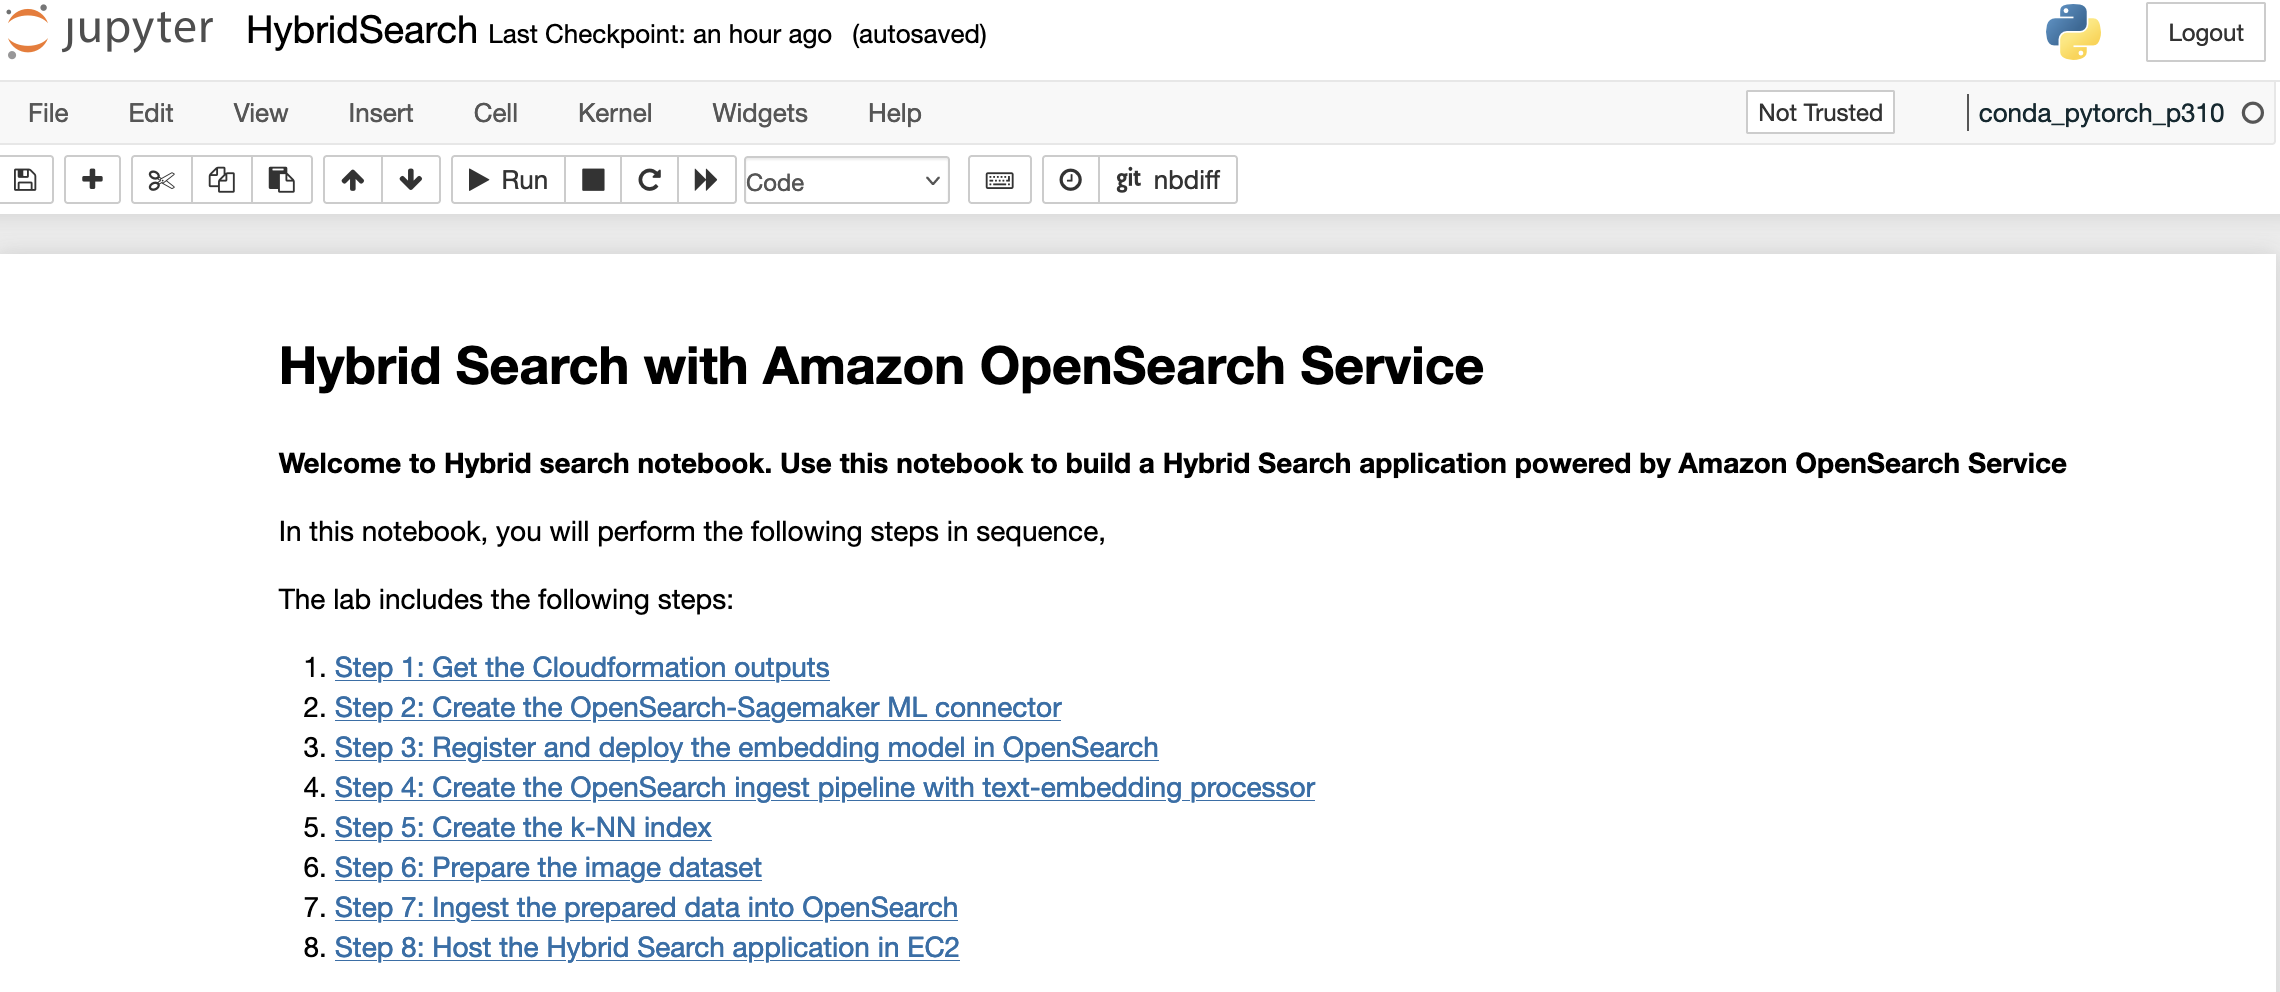
Task: Click the Not Trusted indicator
Action: click(x=1818, y=113)
